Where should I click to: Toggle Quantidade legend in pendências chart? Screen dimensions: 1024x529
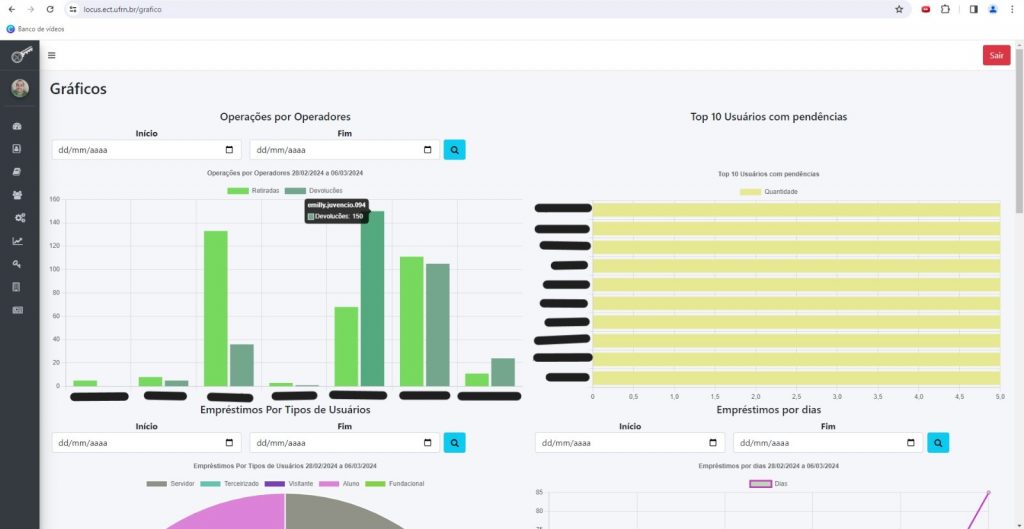click(x=768, y=191)
